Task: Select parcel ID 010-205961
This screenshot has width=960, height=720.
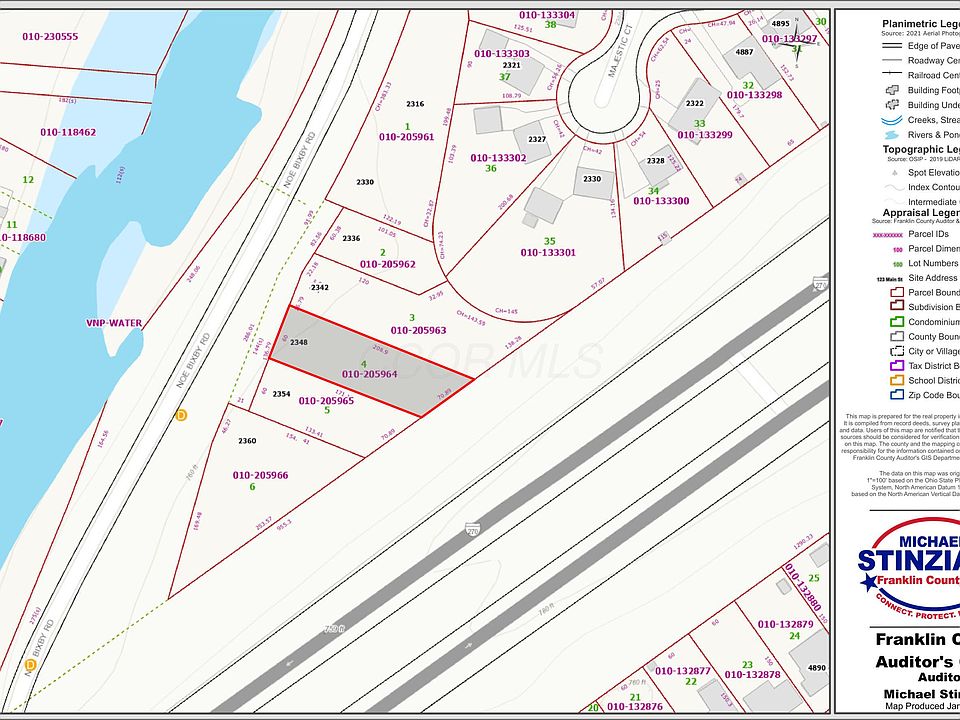Action: click(407, 137)
